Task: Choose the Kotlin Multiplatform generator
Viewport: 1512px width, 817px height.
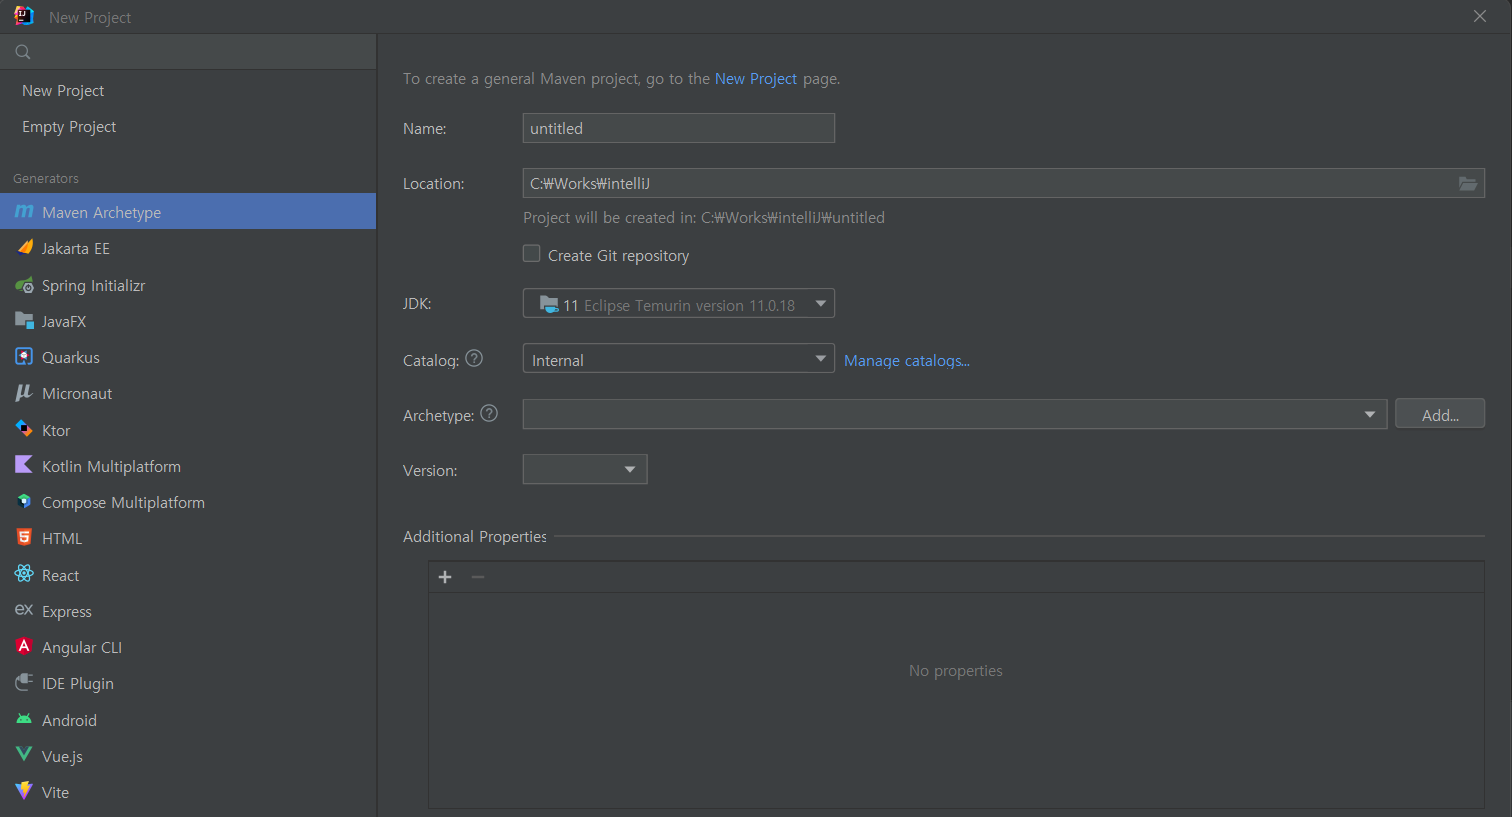Action: click(188, 466)
